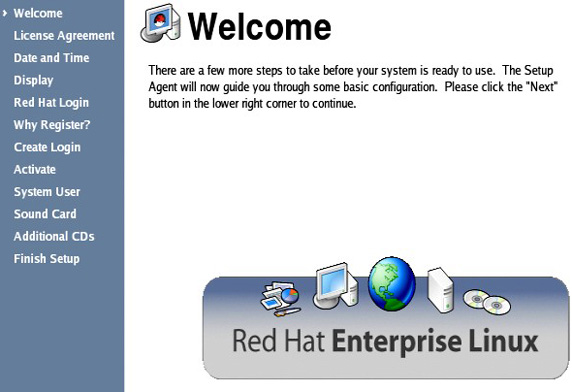
Task: Click the monitor and tower icon in banner
Action: point(336,287)
